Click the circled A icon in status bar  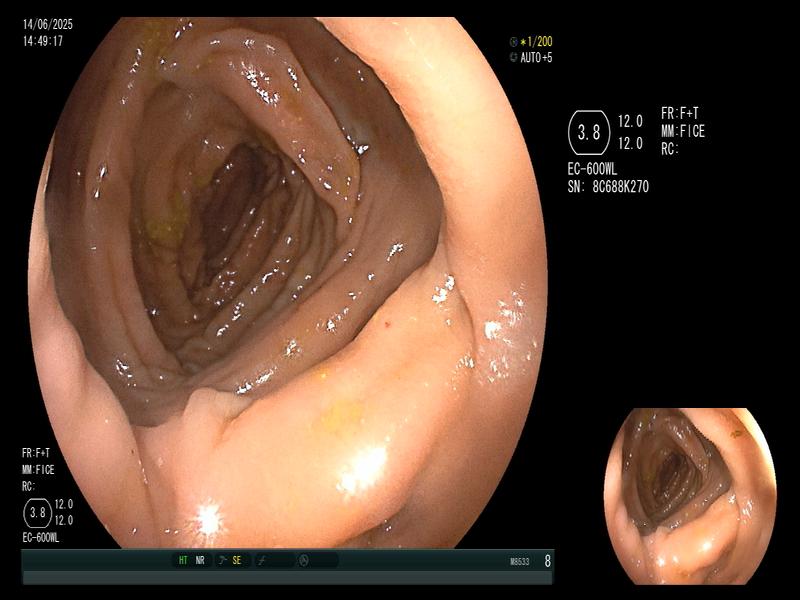coord(304,560)
